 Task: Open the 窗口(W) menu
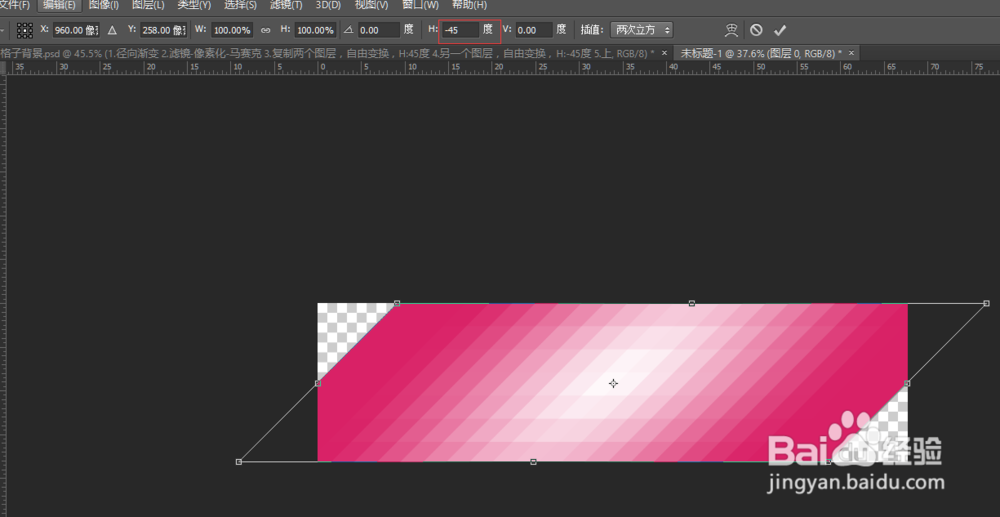421,5
